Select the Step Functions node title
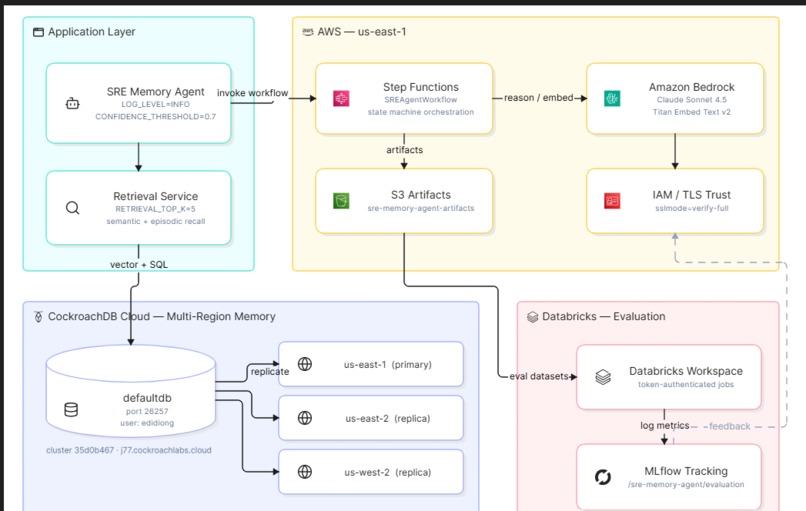Screen dimensions: 806x511 tap(420, 87)
